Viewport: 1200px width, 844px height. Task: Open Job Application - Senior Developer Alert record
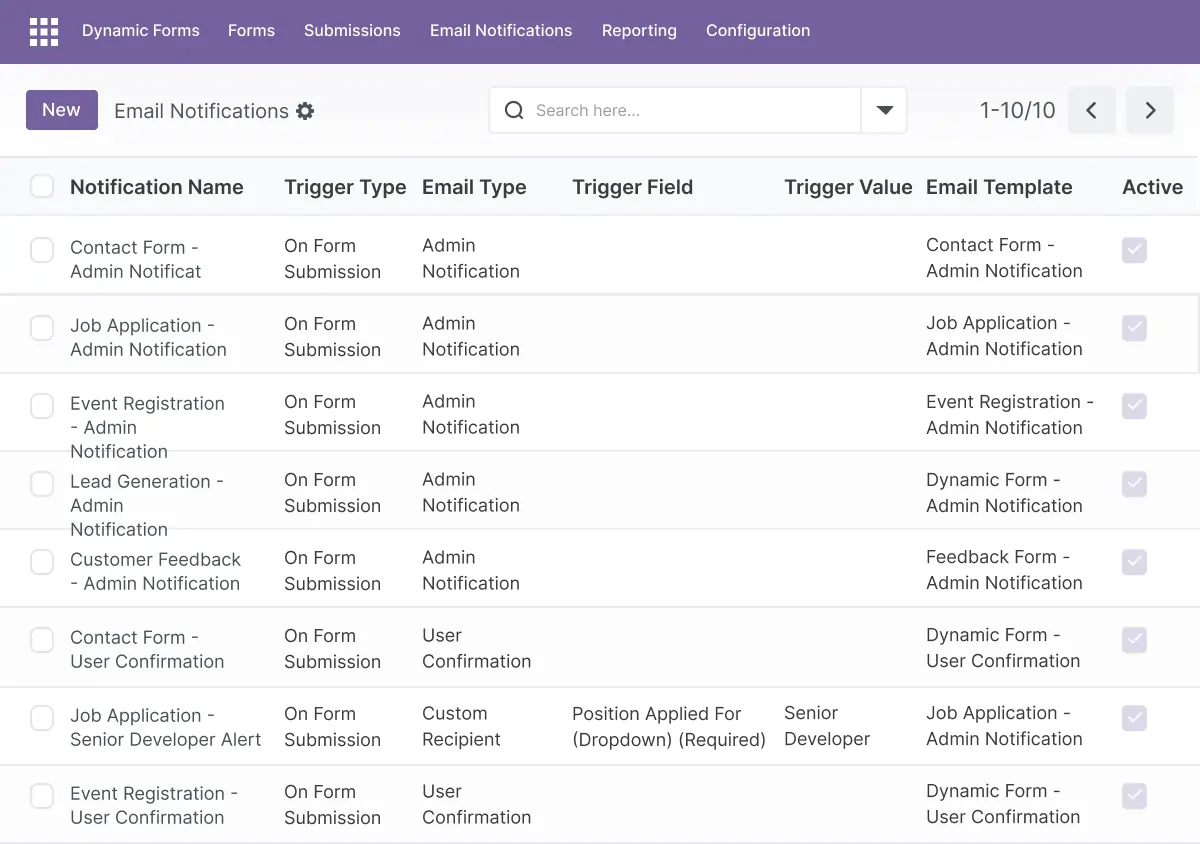[x=166, y=728]
